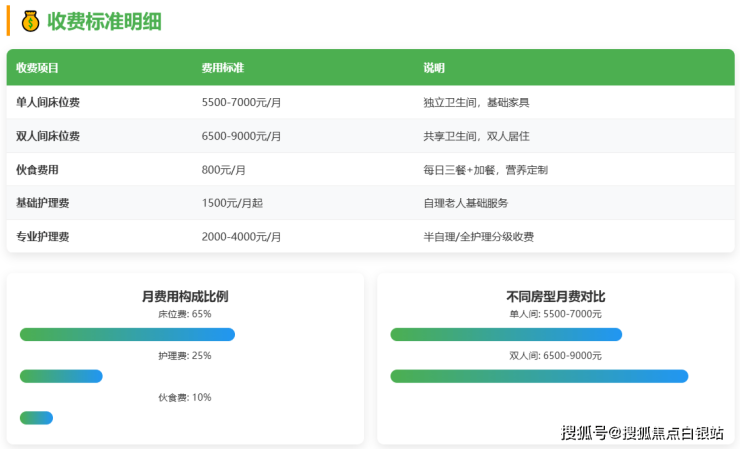Click the 5500-7000元/月 price cell
The height and width of the screenshot is (449, 740).
pos(241,102)
